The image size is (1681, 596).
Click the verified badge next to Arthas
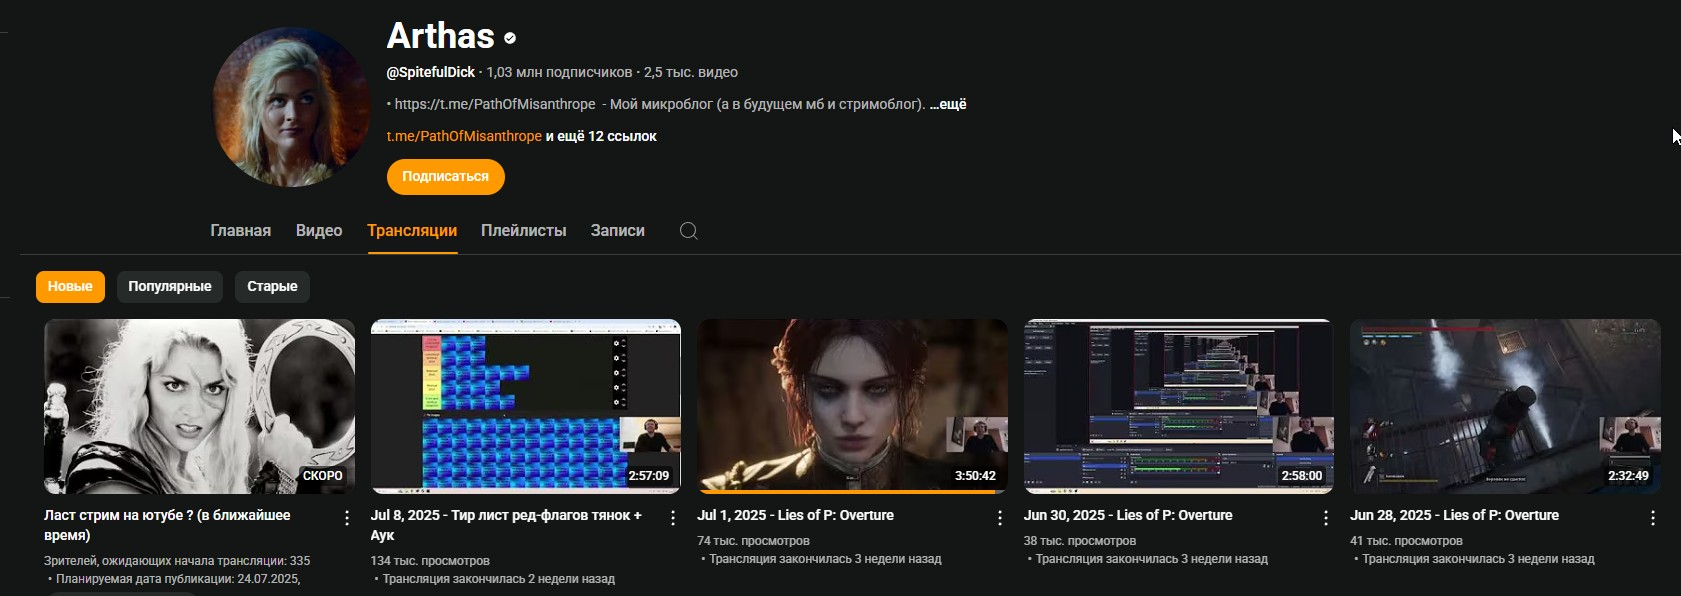(x=510, y=38)
